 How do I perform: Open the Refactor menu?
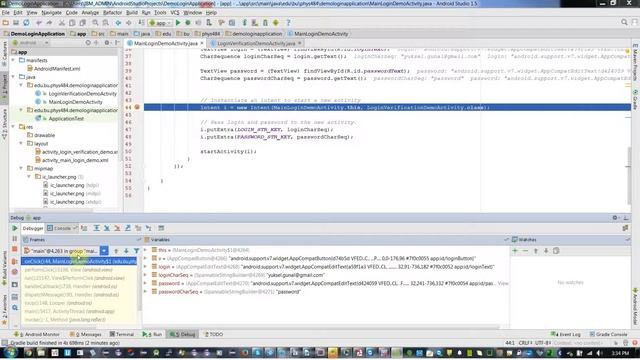click(x=112, y=13)
